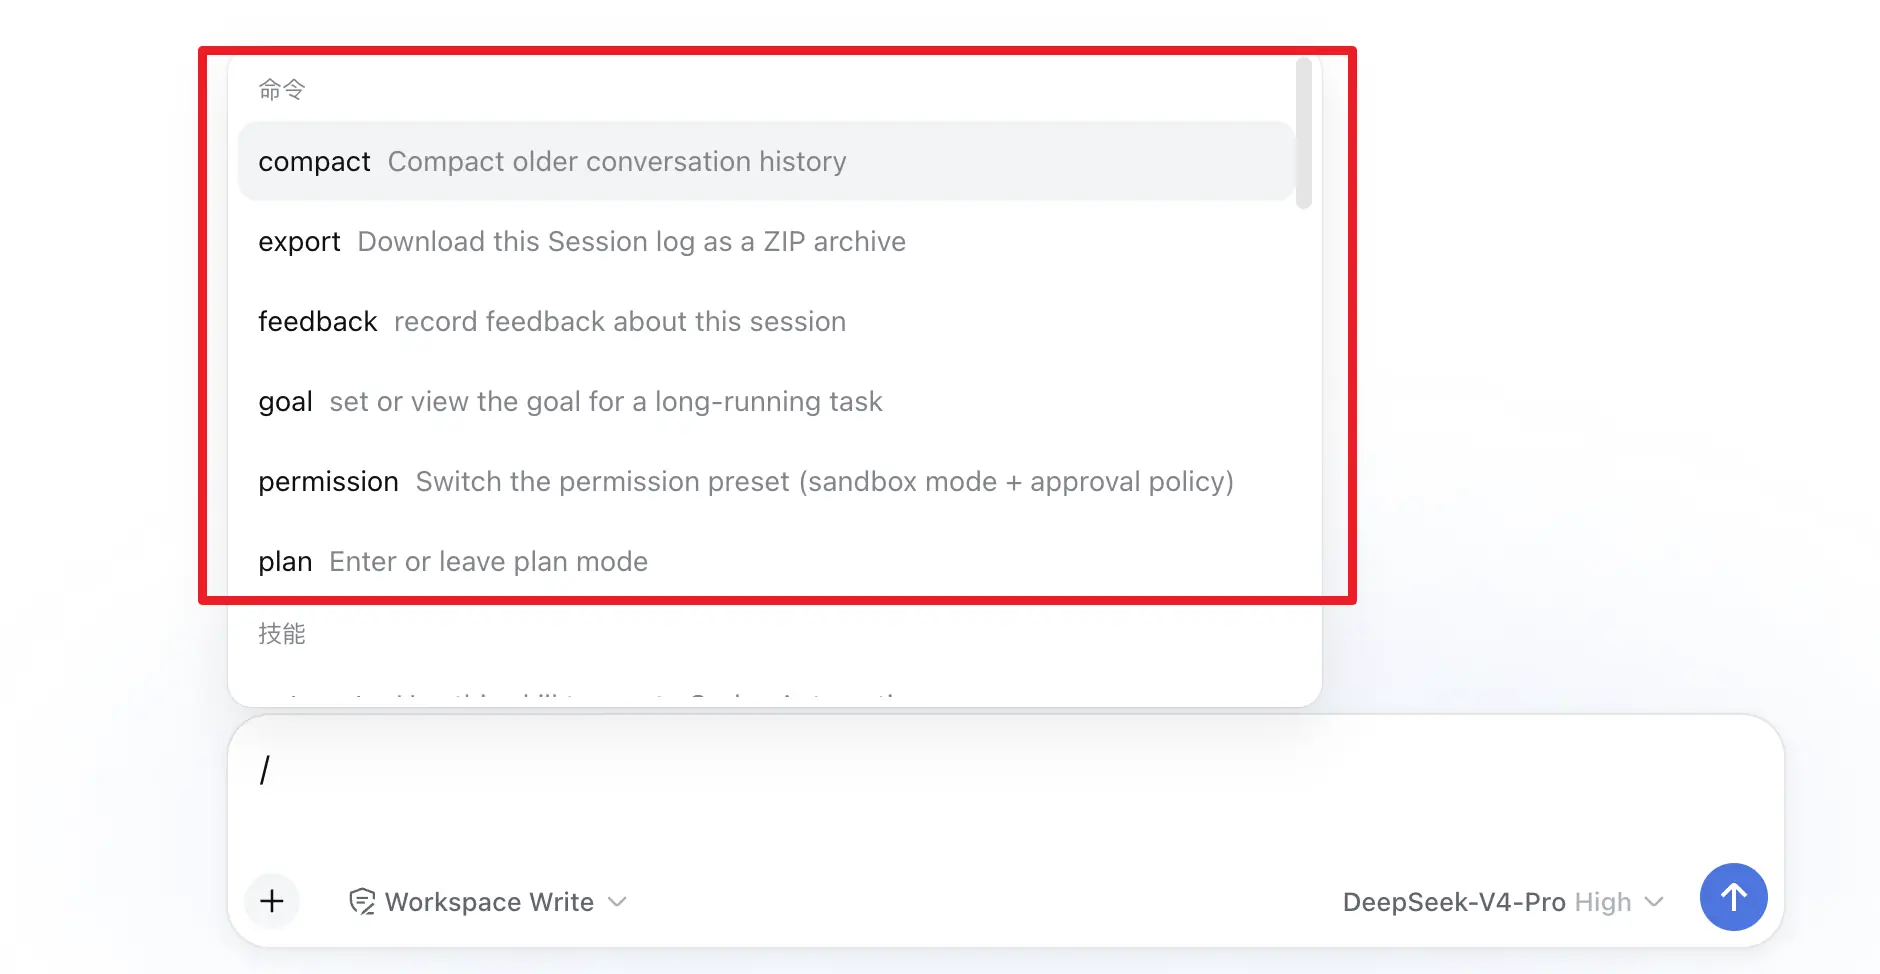Click the 技能 section header
Screen dimensions: 1880x974
tap(281, 633)
